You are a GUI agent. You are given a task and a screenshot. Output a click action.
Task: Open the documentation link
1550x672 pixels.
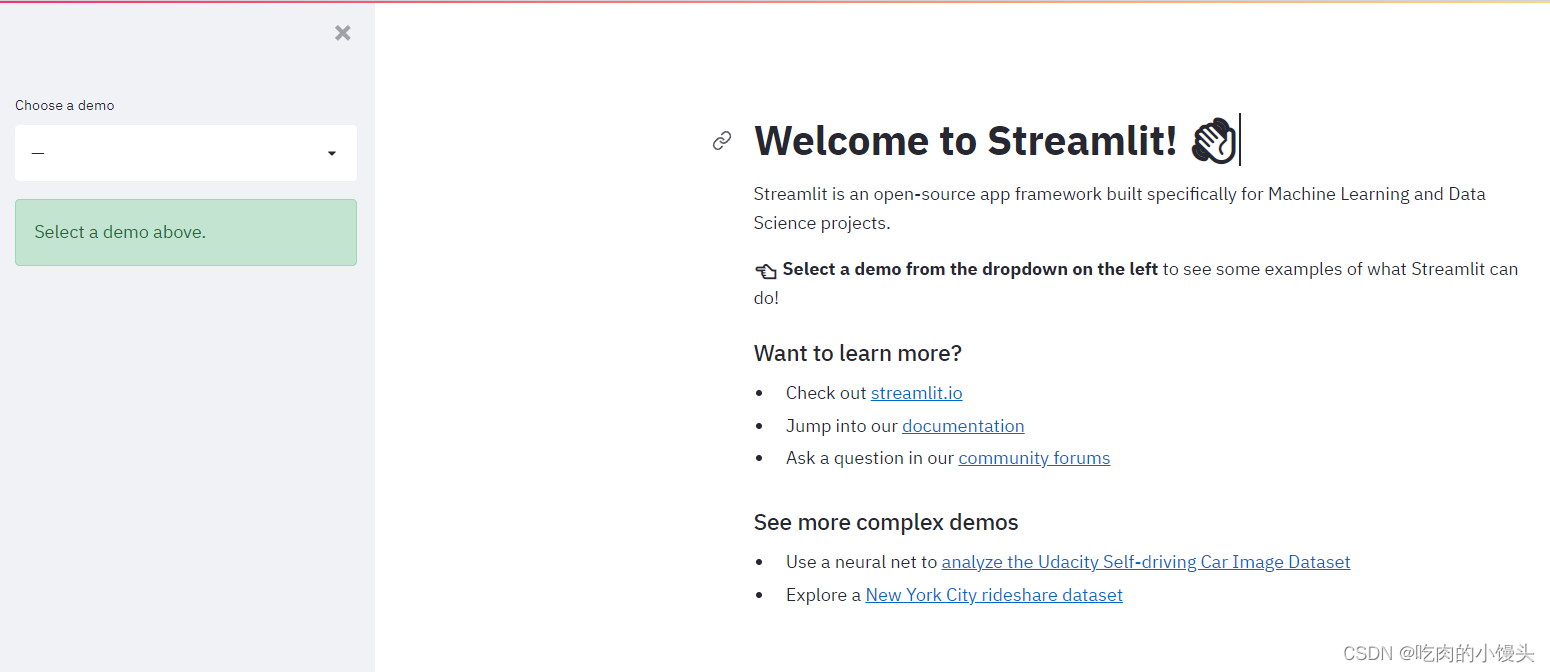point(963,426)
